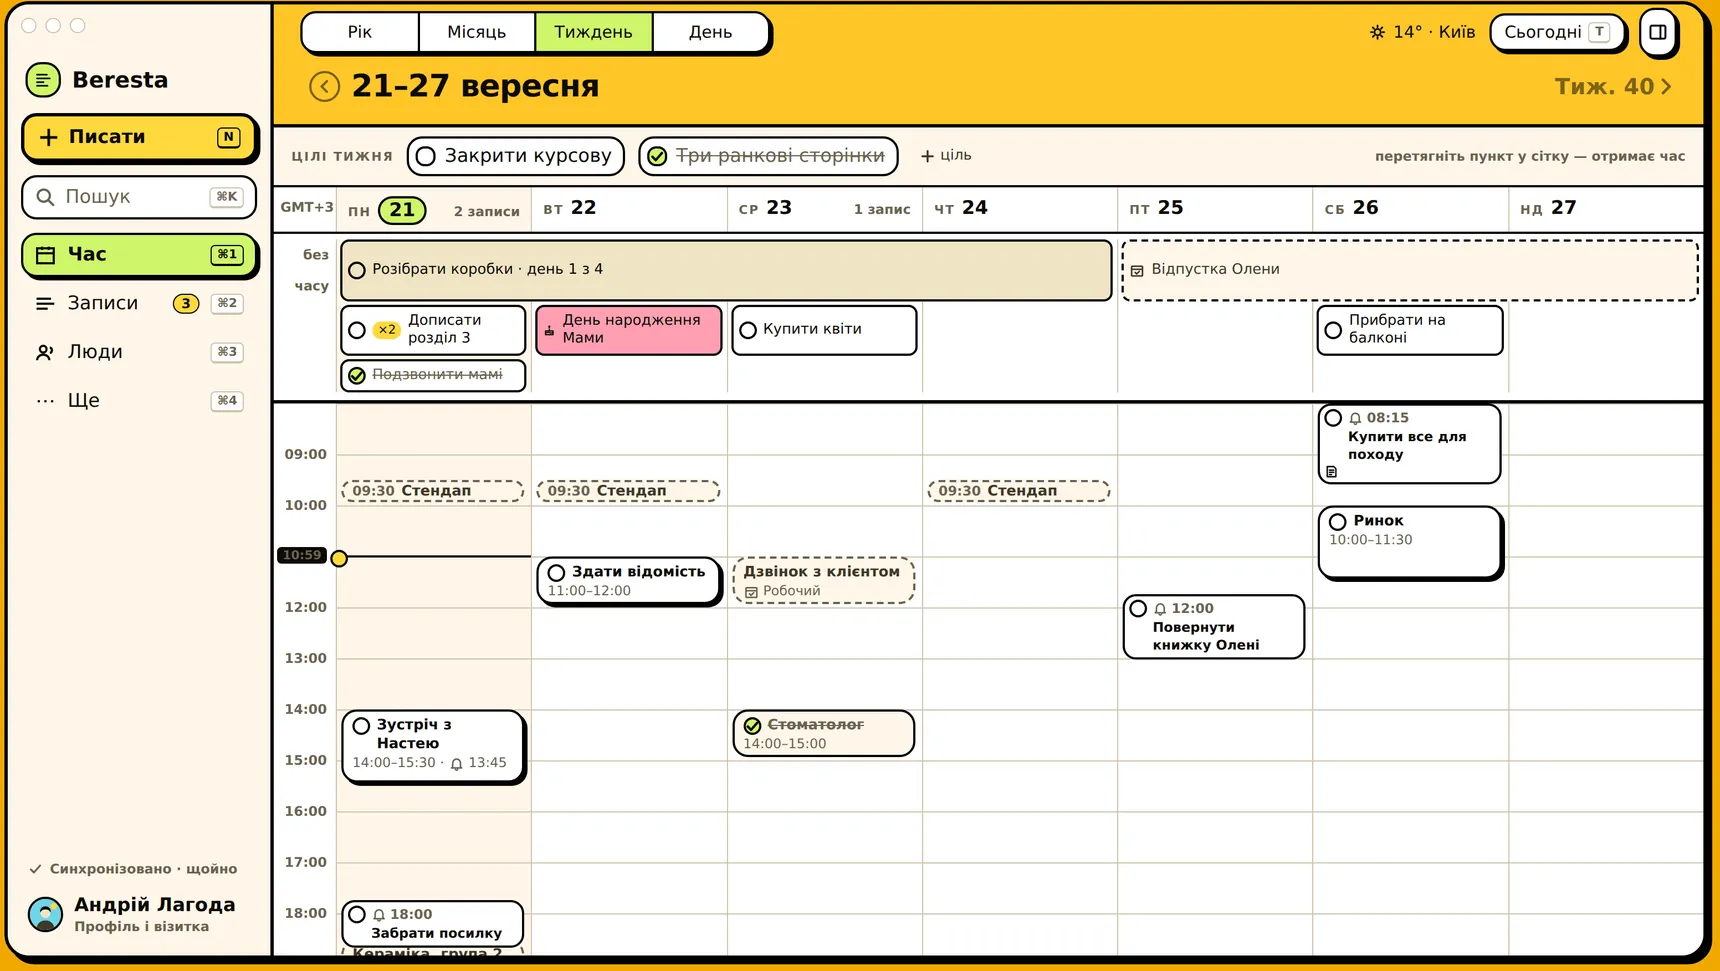The image size is (1720, 971).
Task: Open the Люди section icon
Action: coord(45,352)
